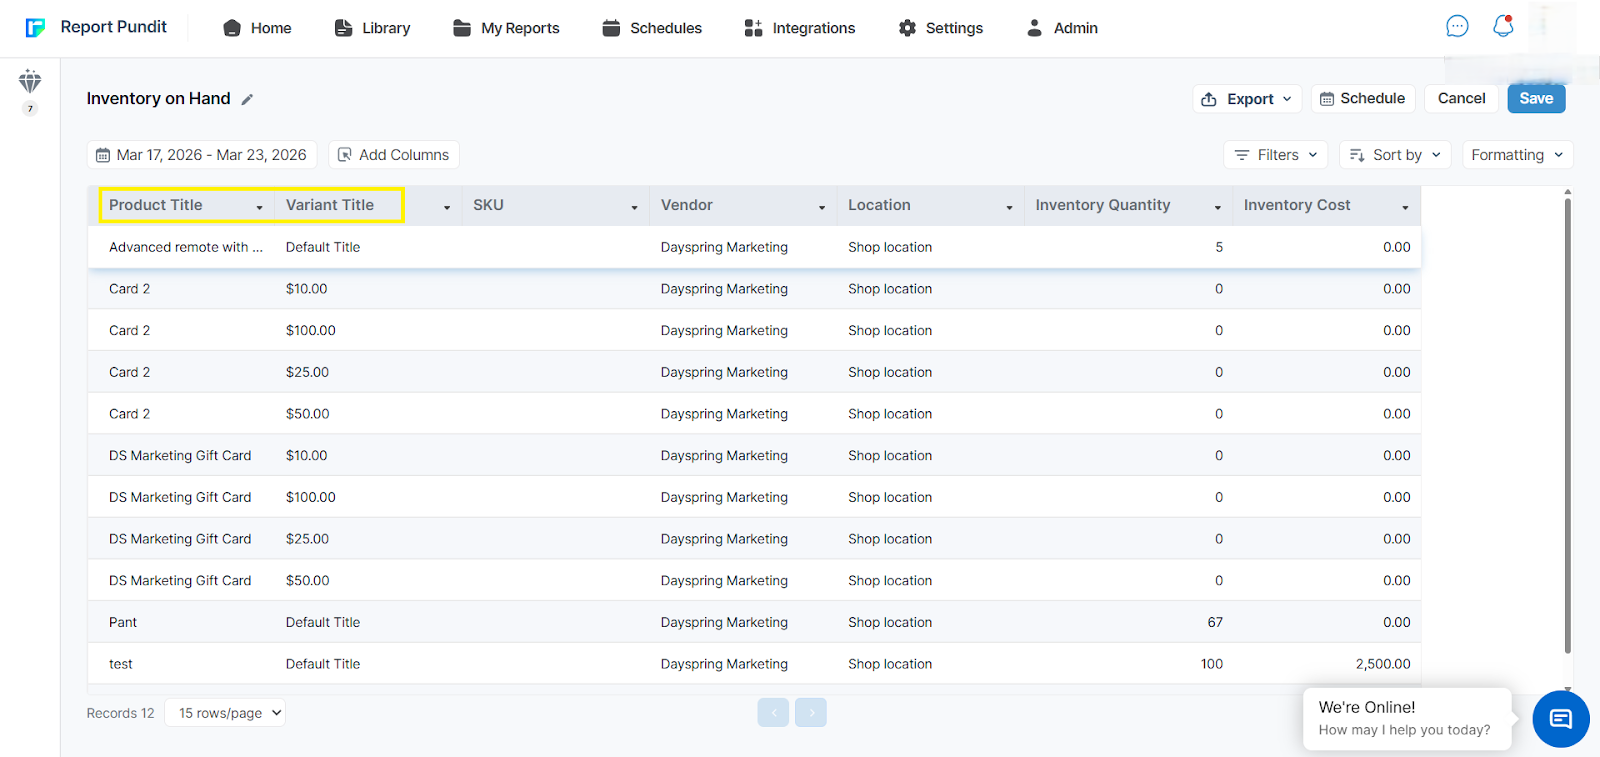Go to My Reports
Image resolution: width=1600 pixels, height=757 pixels.
tap(506, 28)
